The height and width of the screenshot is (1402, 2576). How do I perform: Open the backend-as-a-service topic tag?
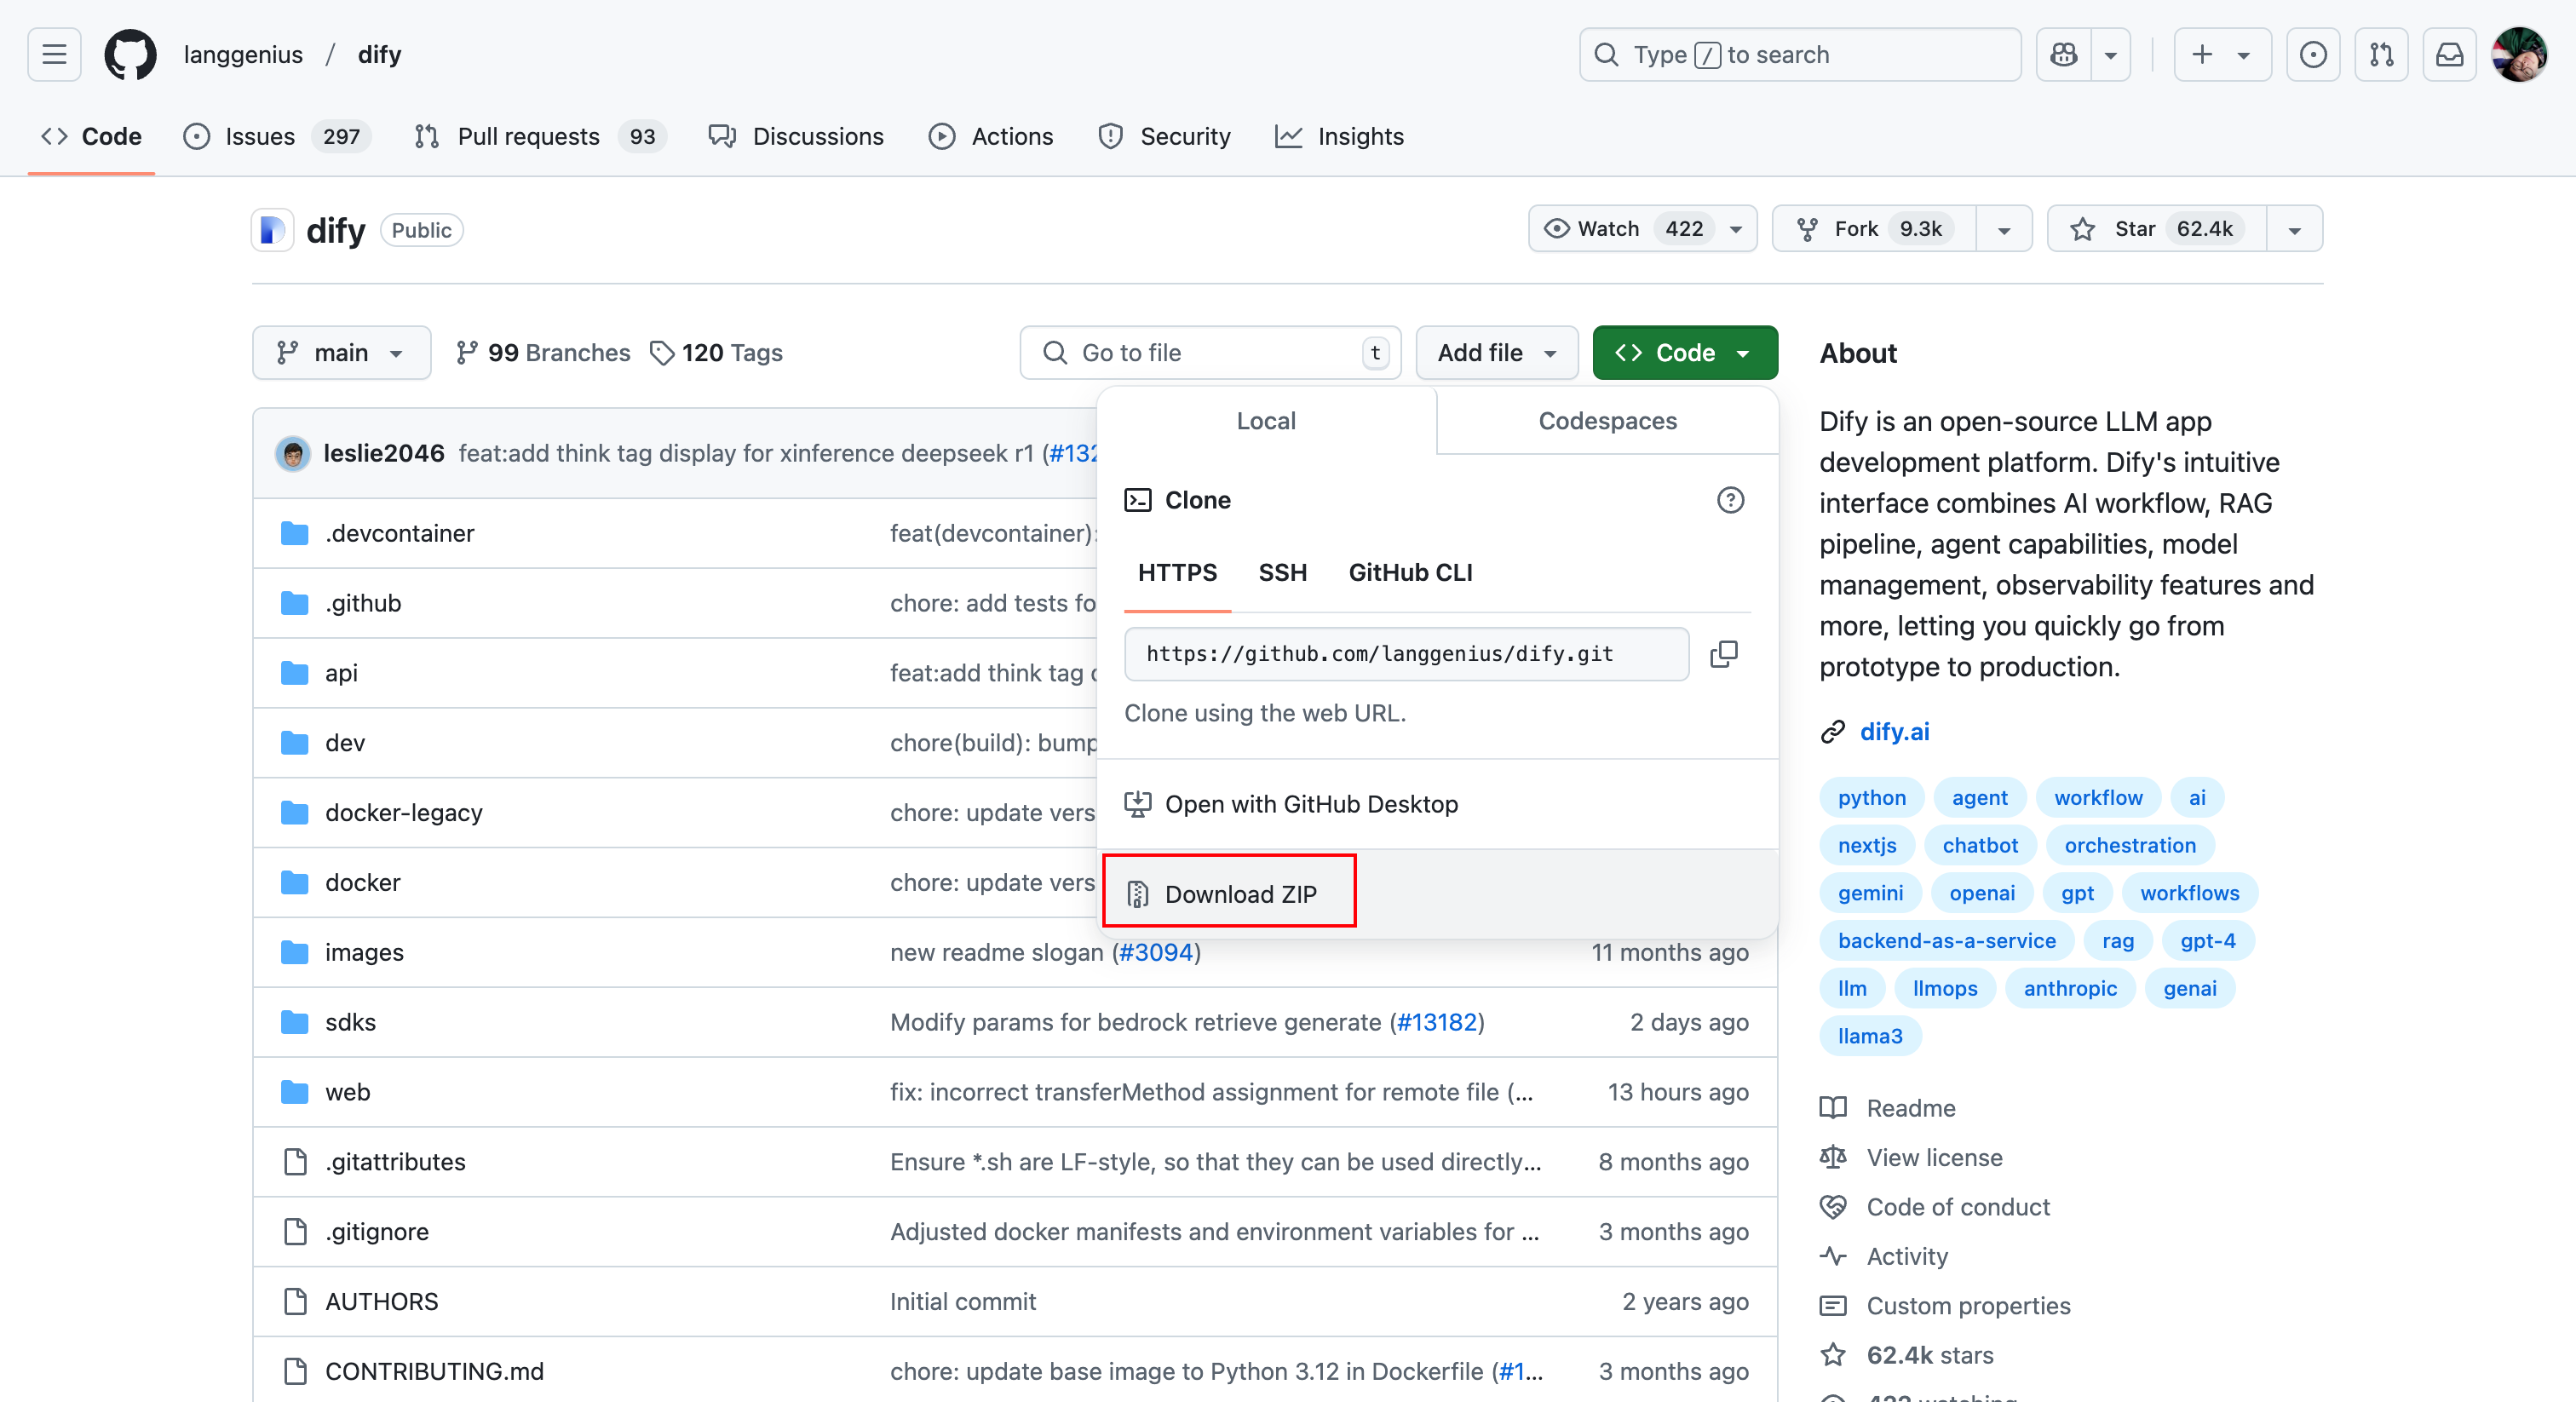pyautogui.click(x=1946, y=941)
